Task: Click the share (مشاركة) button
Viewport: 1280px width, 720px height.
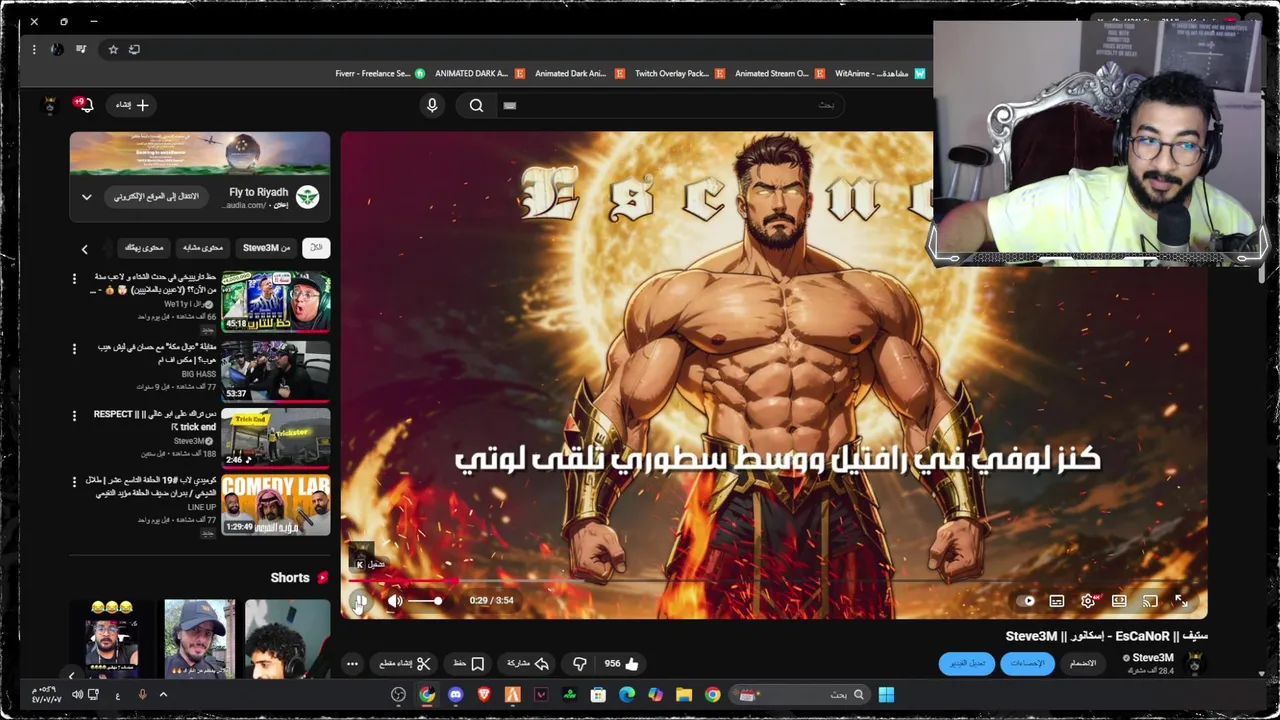Action: tap(528, 663)
